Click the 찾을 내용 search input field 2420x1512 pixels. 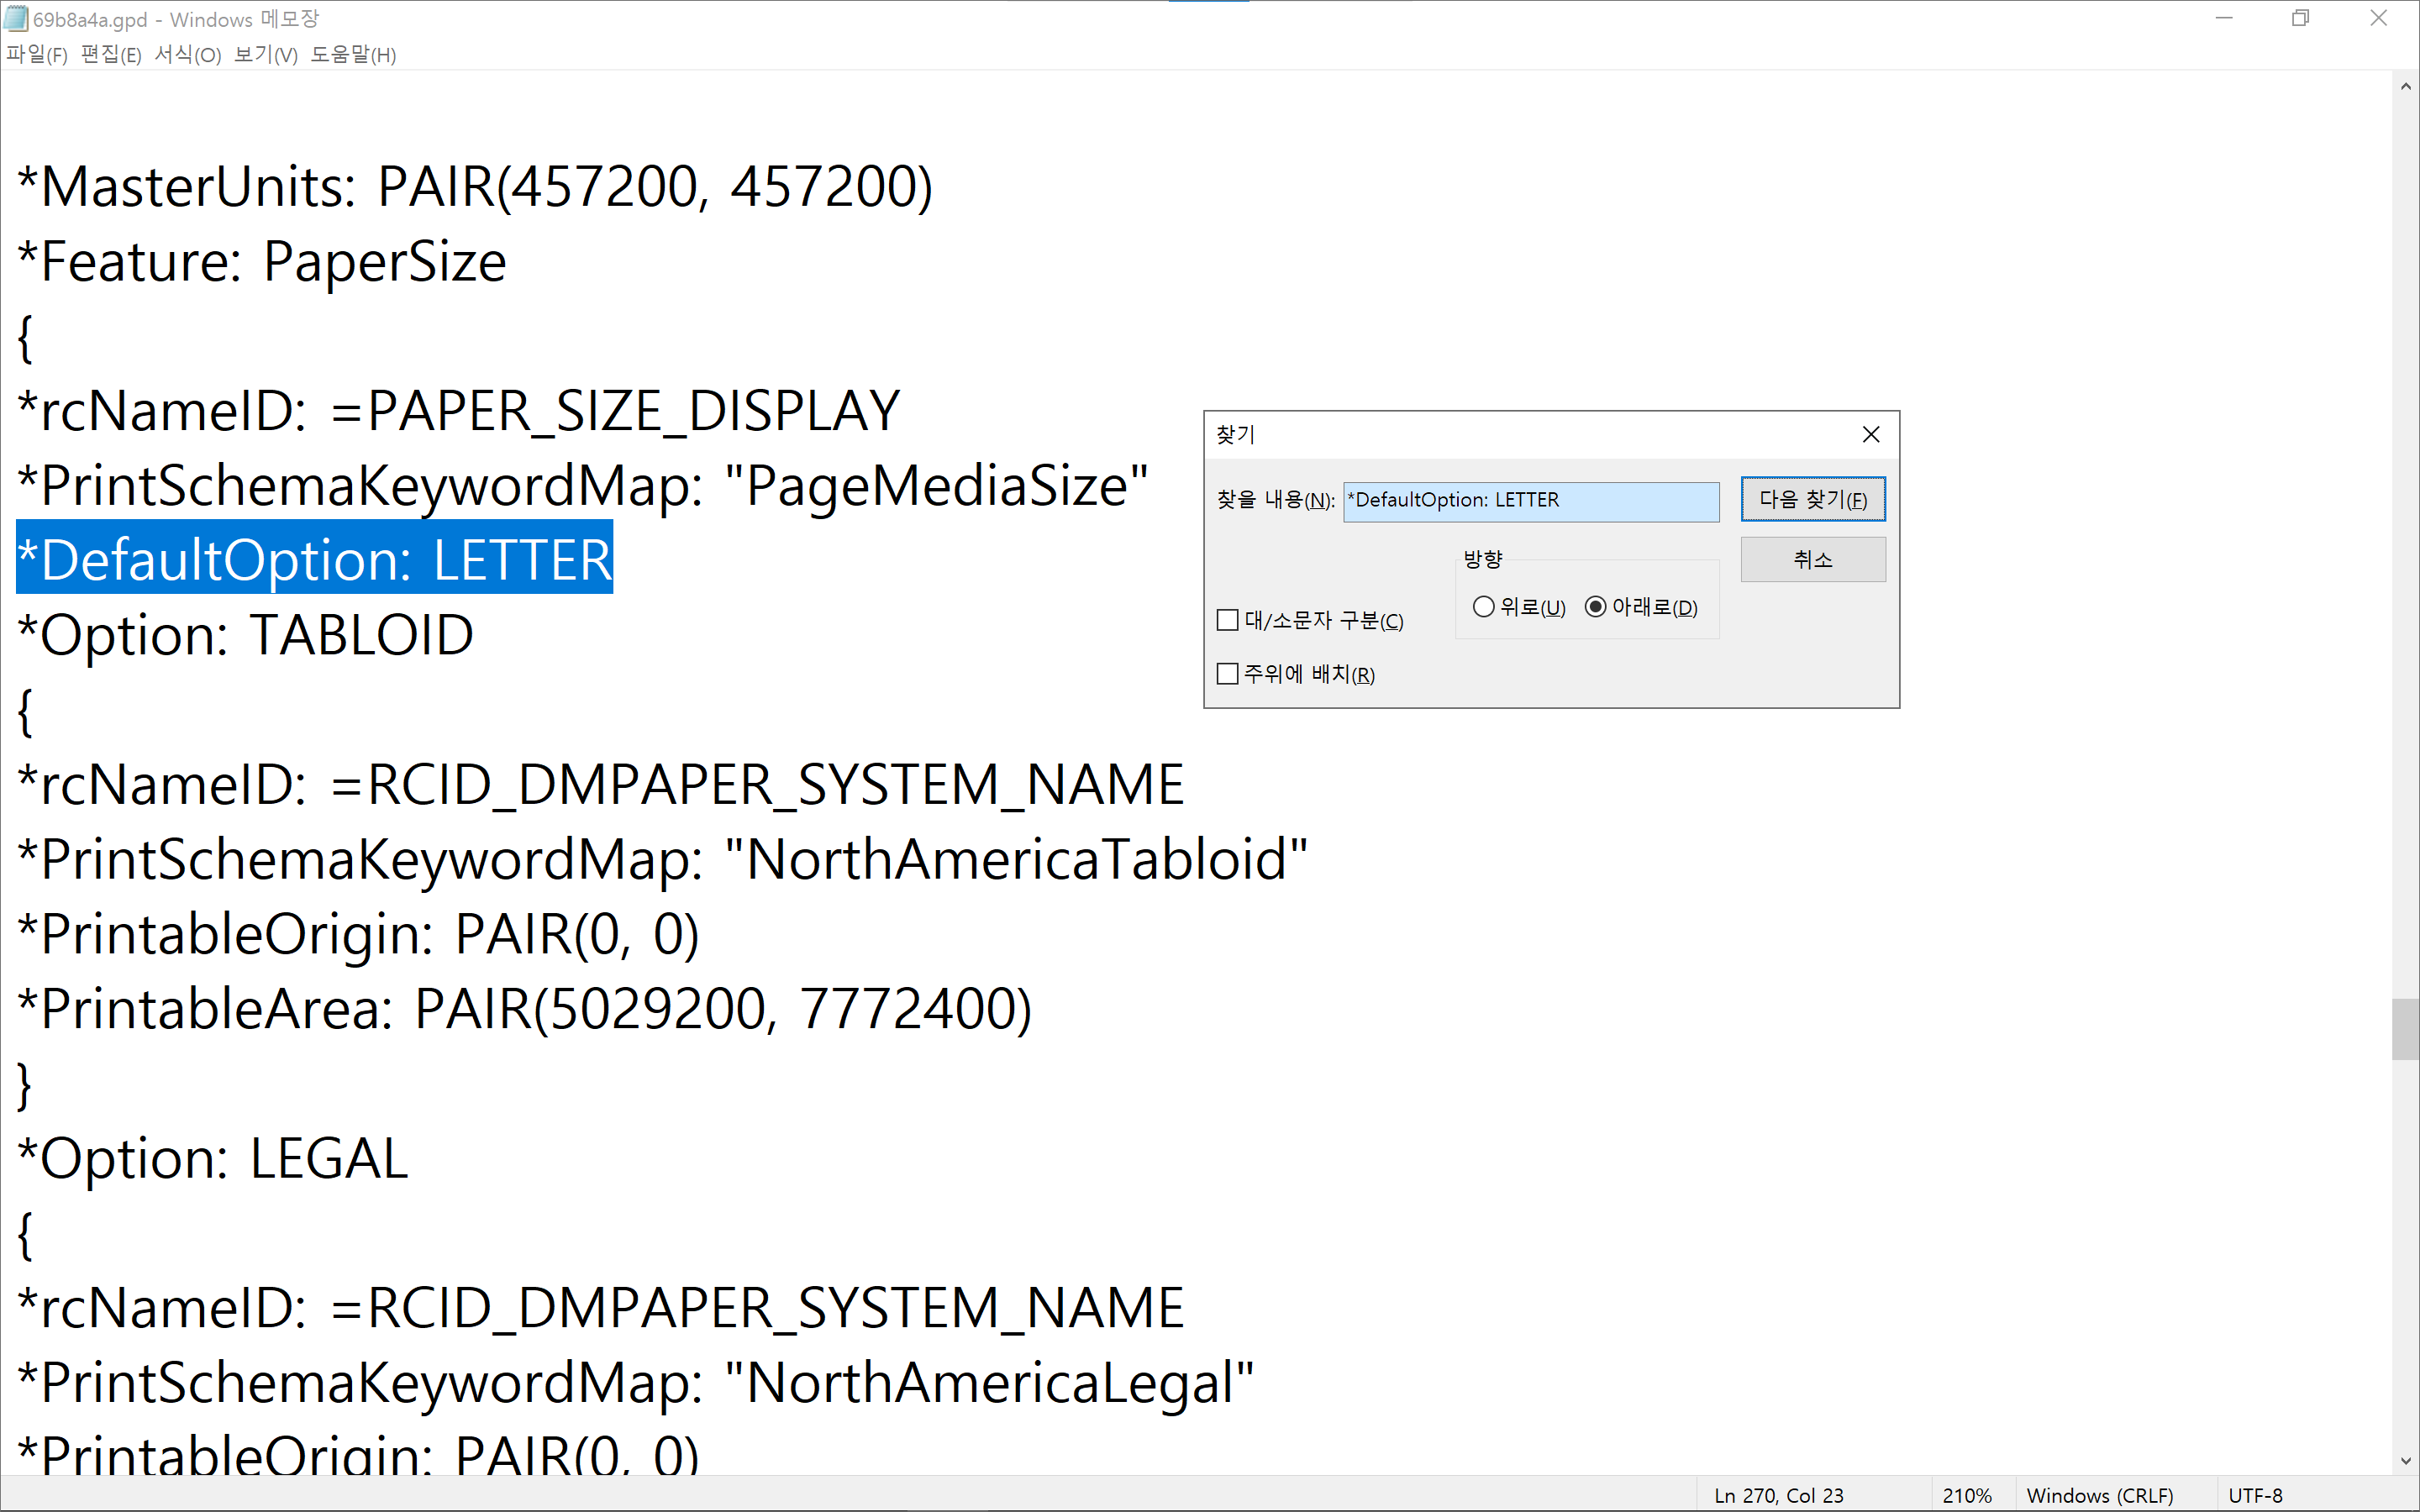(x=1530, y=501)
